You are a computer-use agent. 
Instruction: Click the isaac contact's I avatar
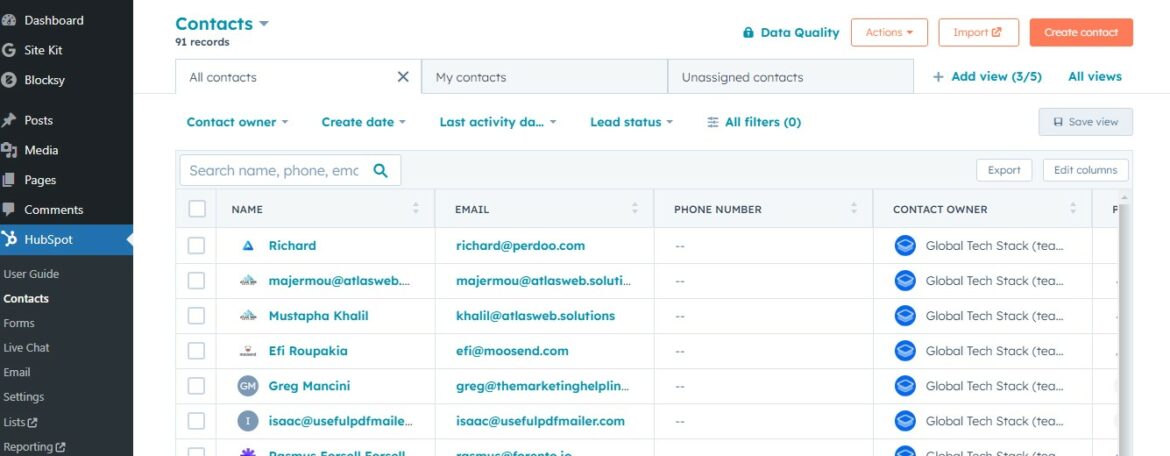click(248, 421)
